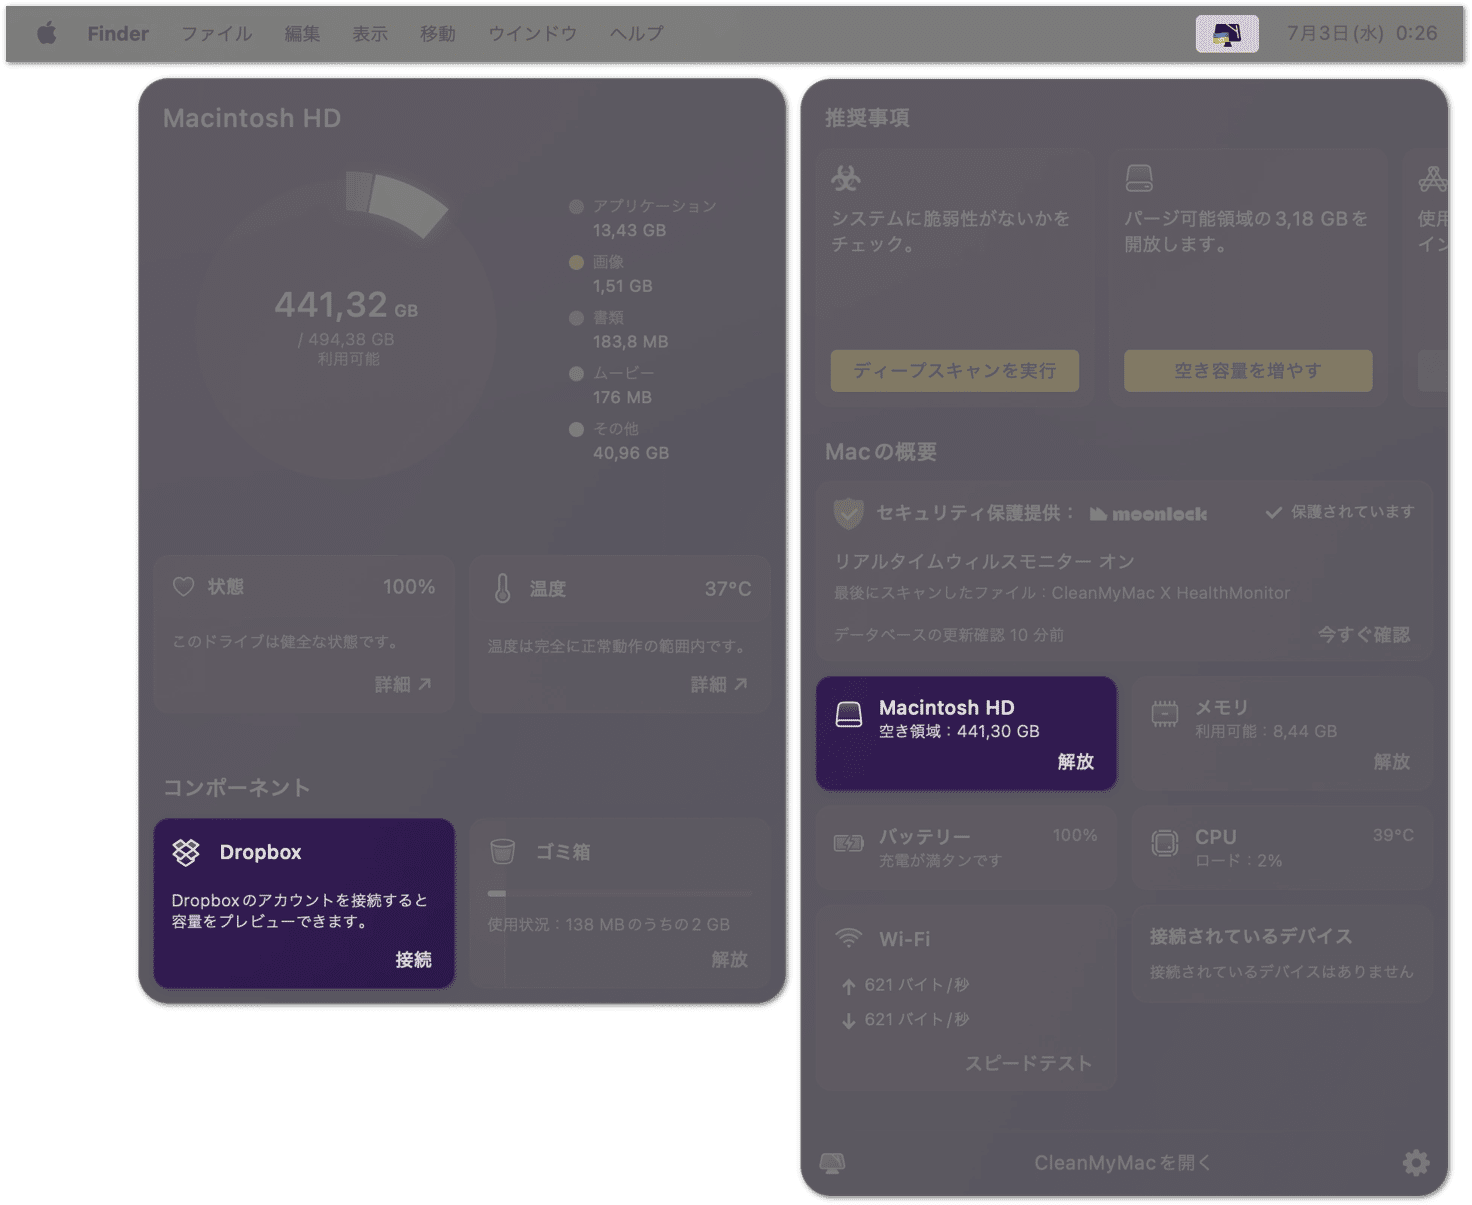
Task: Click the 100% battery value
Action: [x=1075, y=835]
